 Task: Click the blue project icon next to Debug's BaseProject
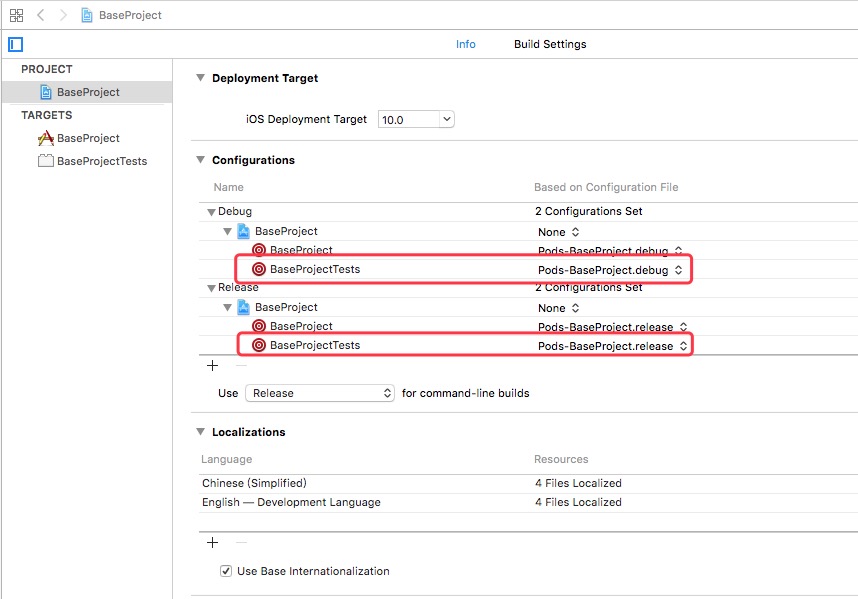click(243, 231)
